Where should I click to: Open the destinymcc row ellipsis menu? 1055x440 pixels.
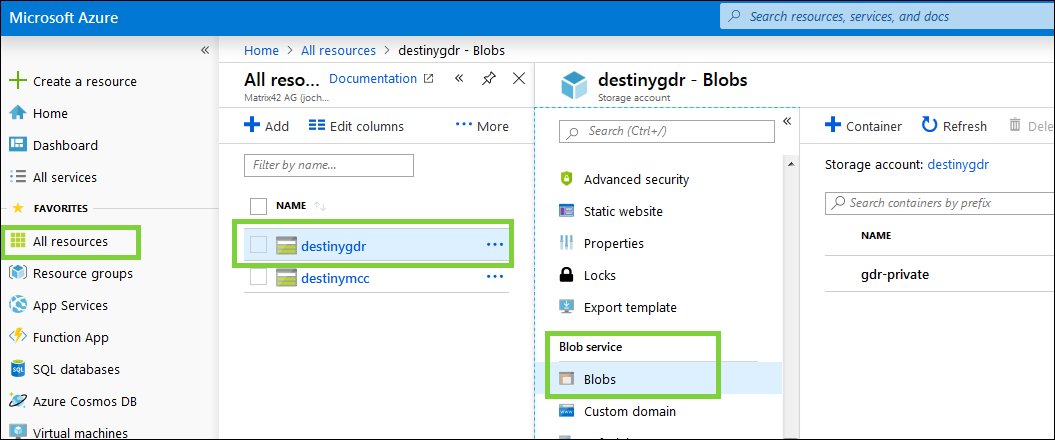pyautogui.click(x=495, y=276)
